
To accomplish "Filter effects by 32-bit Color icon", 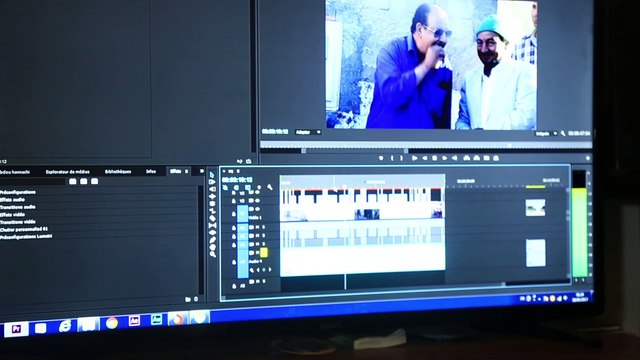I will (x=84, y=181).
